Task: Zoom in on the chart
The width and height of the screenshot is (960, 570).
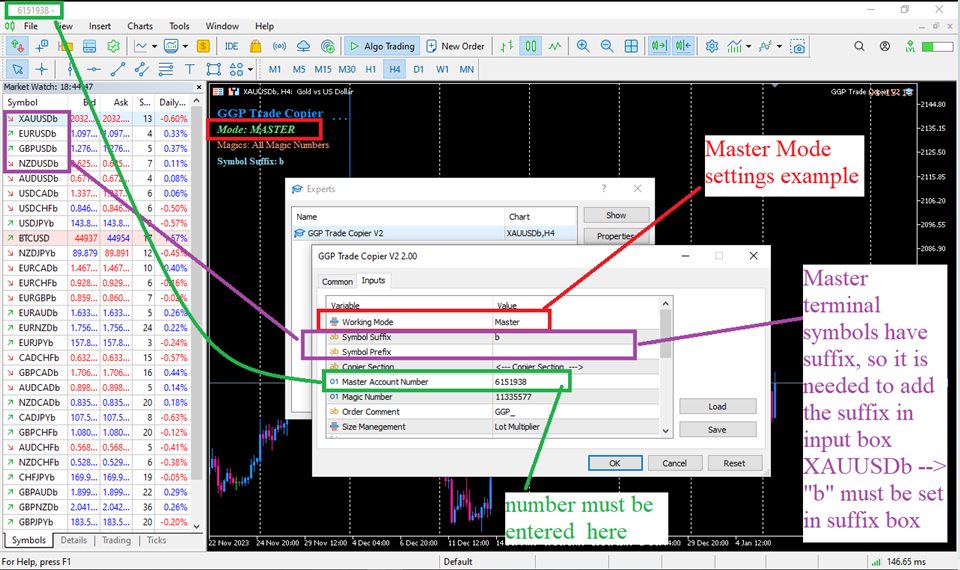Action: point(583,46)
